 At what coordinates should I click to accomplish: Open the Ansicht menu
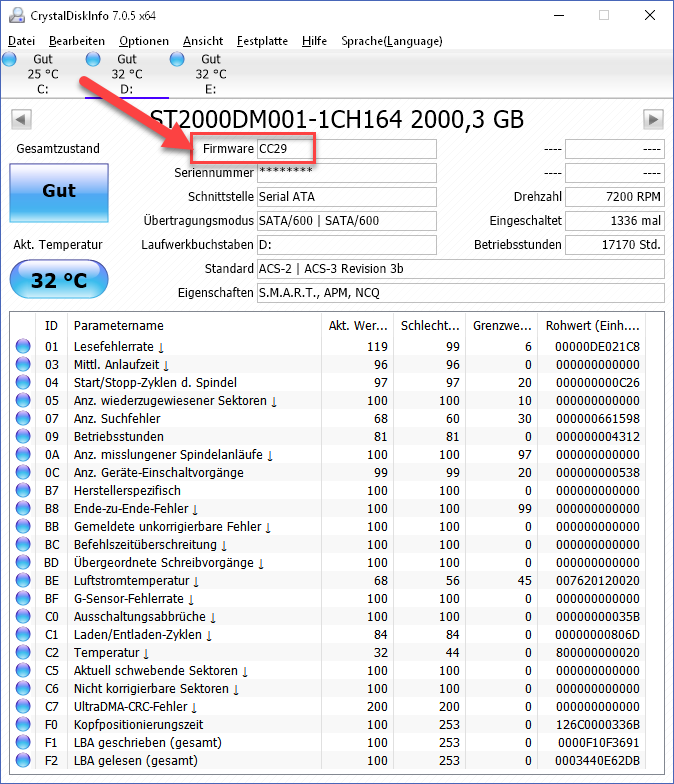[203, 41]
